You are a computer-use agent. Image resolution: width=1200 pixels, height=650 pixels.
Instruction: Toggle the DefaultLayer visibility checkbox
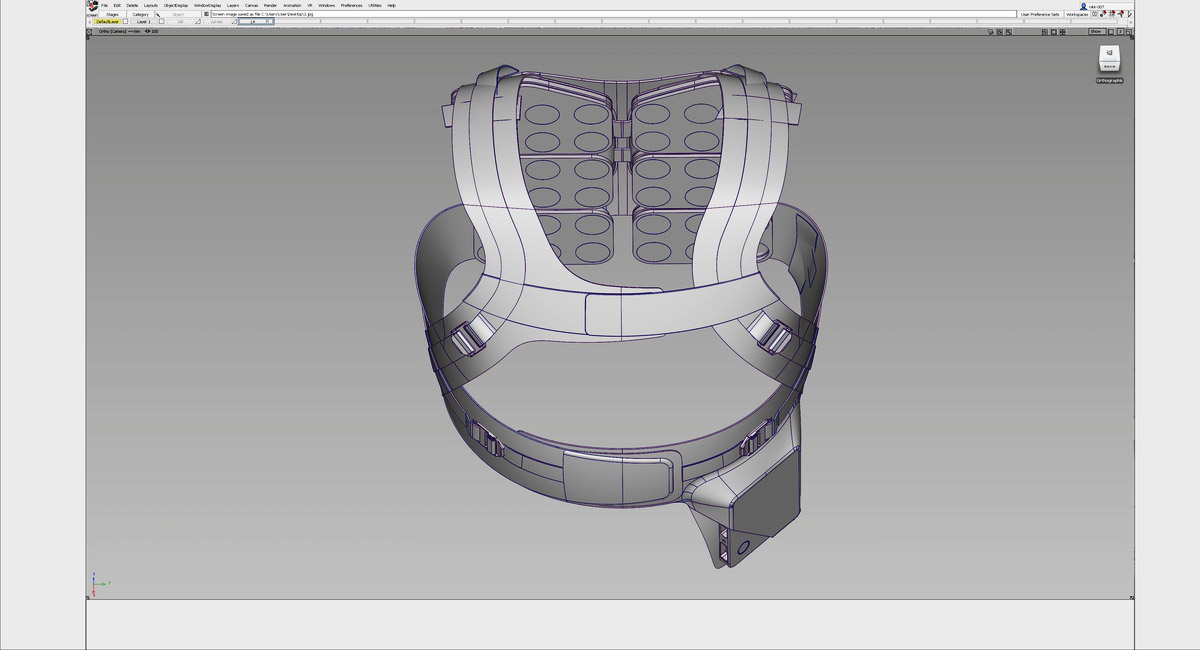click(x=125, y=22)
